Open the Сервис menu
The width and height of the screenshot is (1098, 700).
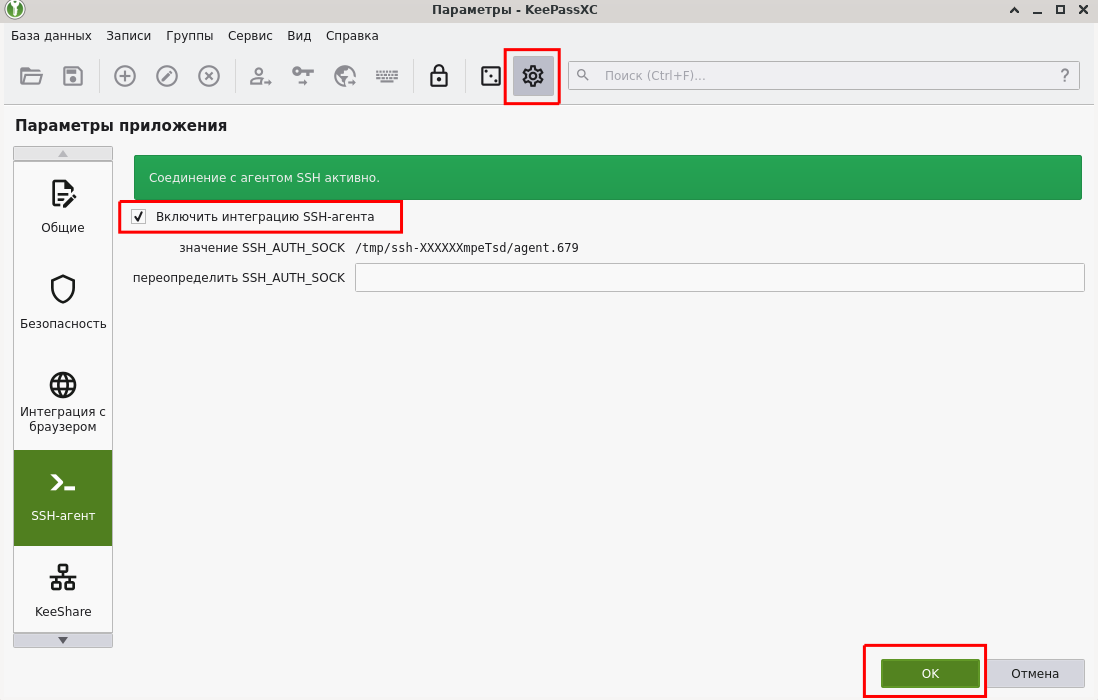[x=250, y=35]
